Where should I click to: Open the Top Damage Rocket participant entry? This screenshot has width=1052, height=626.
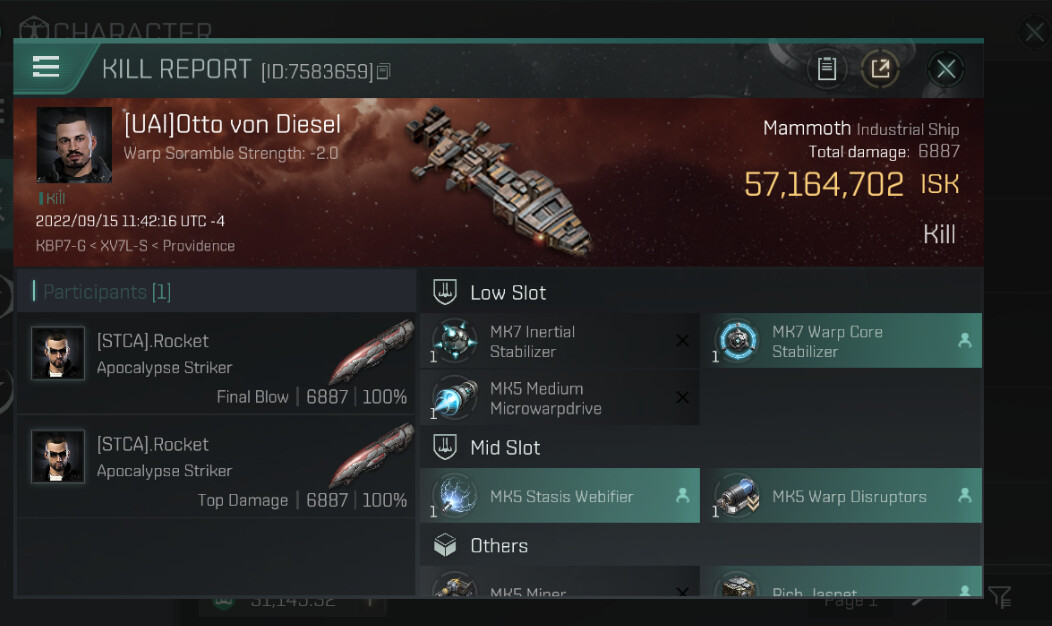coord(216,468)
